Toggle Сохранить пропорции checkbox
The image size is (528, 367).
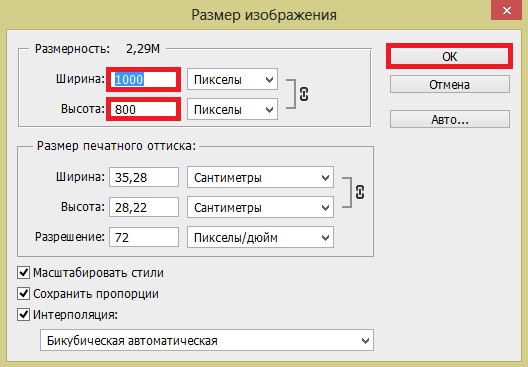point(23,294)
